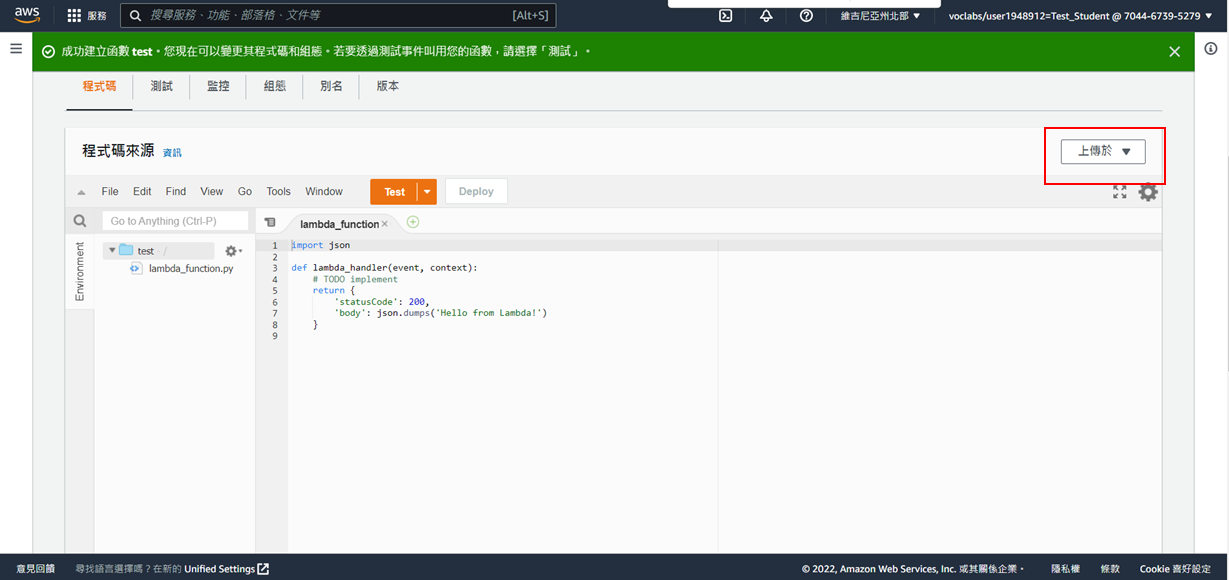This screenshot has height=580, width=1229.
Task: Switch to the 程式碼 tab
Action: point(99,86)
